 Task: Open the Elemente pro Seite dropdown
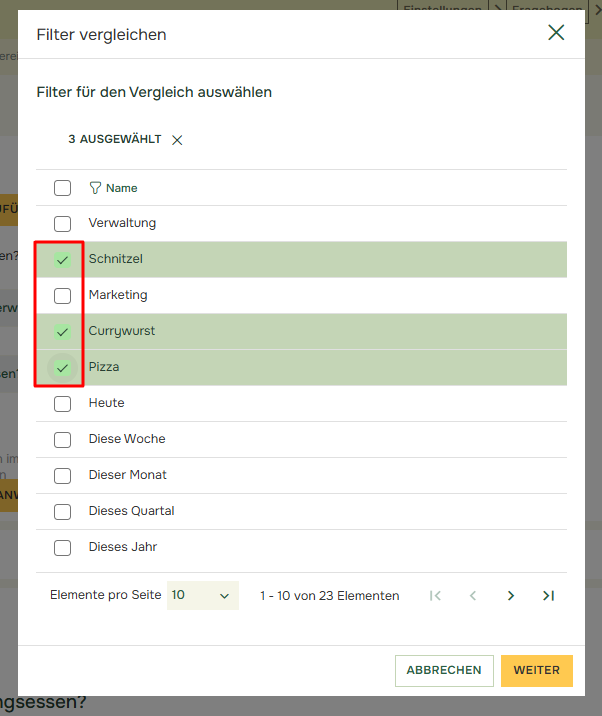click(x=202, y=595)
